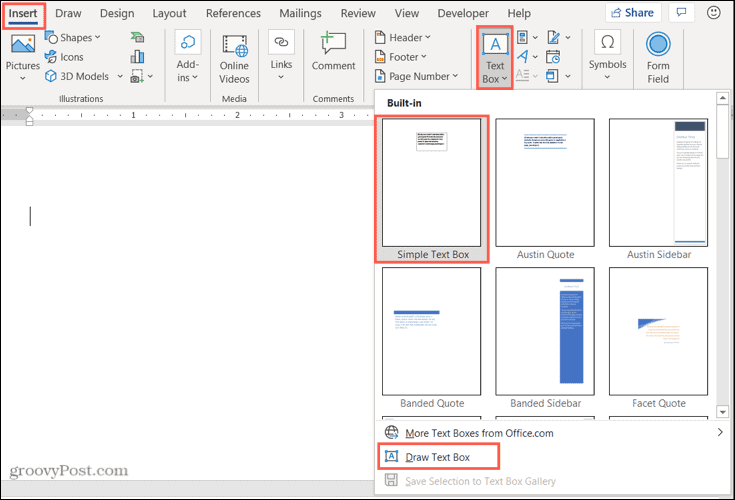Expand the Header dropdown arrow
735x500 pixels.
[428, 37]
